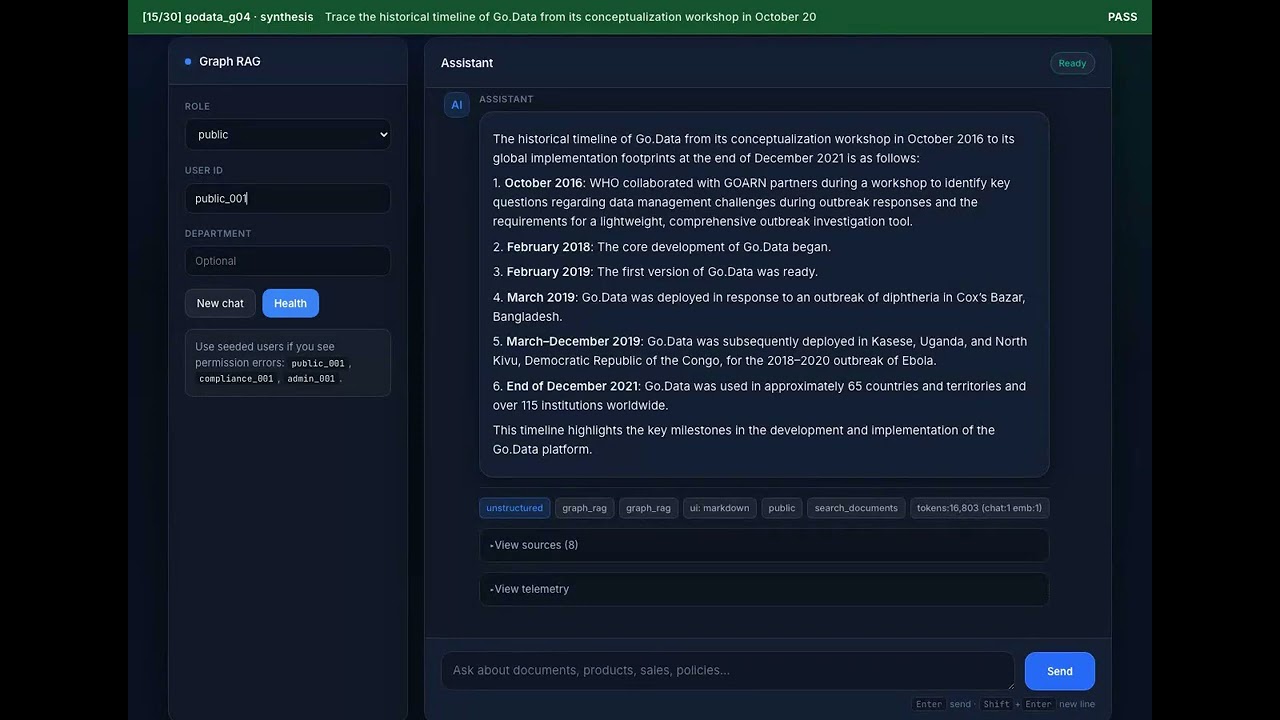Click the tokens:16,803 tag
Image resolution: width=1280 pixels, height=720 pixels.
point(979,508)
